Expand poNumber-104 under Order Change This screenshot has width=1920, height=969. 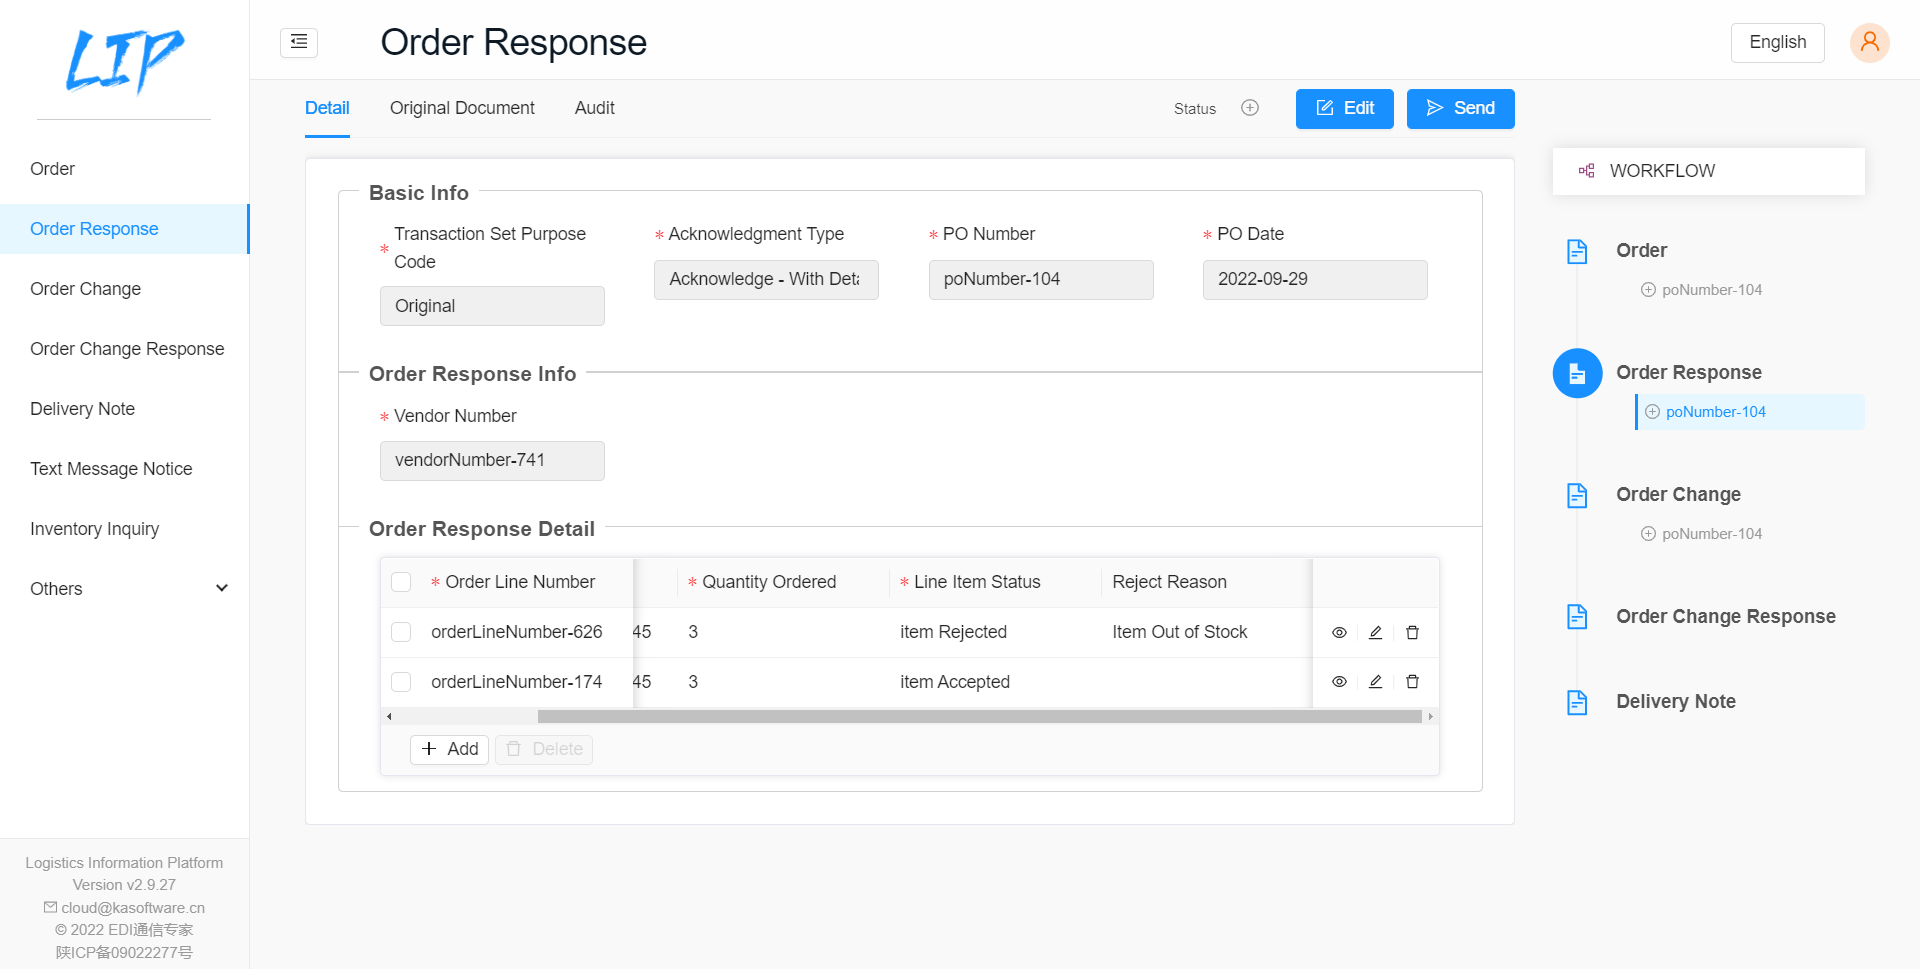tap(1648, 533)
